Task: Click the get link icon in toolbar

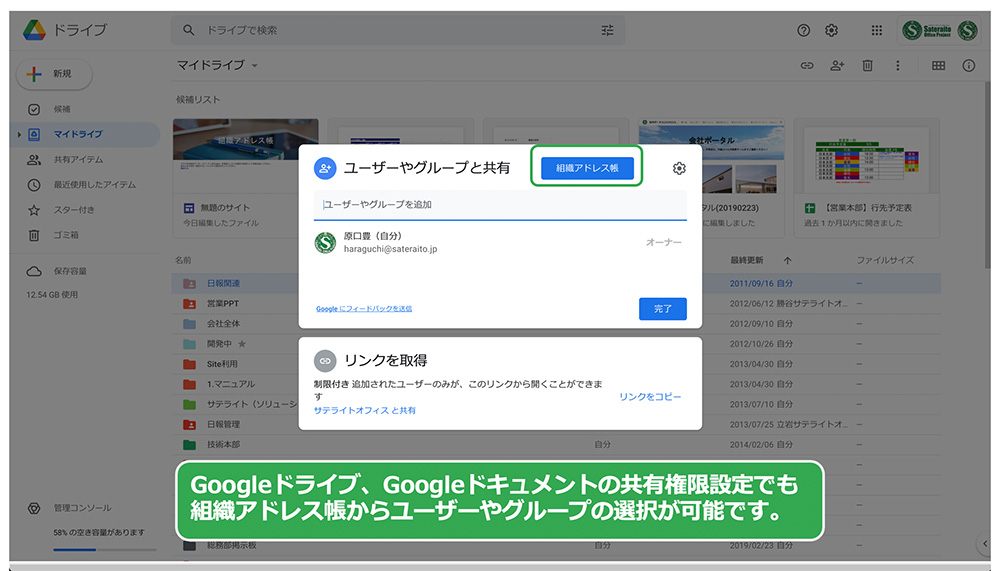Action: (x=806, y=66)
